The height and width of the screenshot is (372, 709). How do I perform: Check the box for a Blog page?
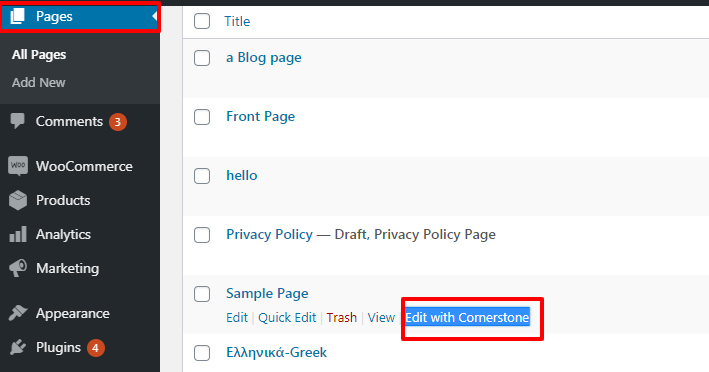coord(202,58)
